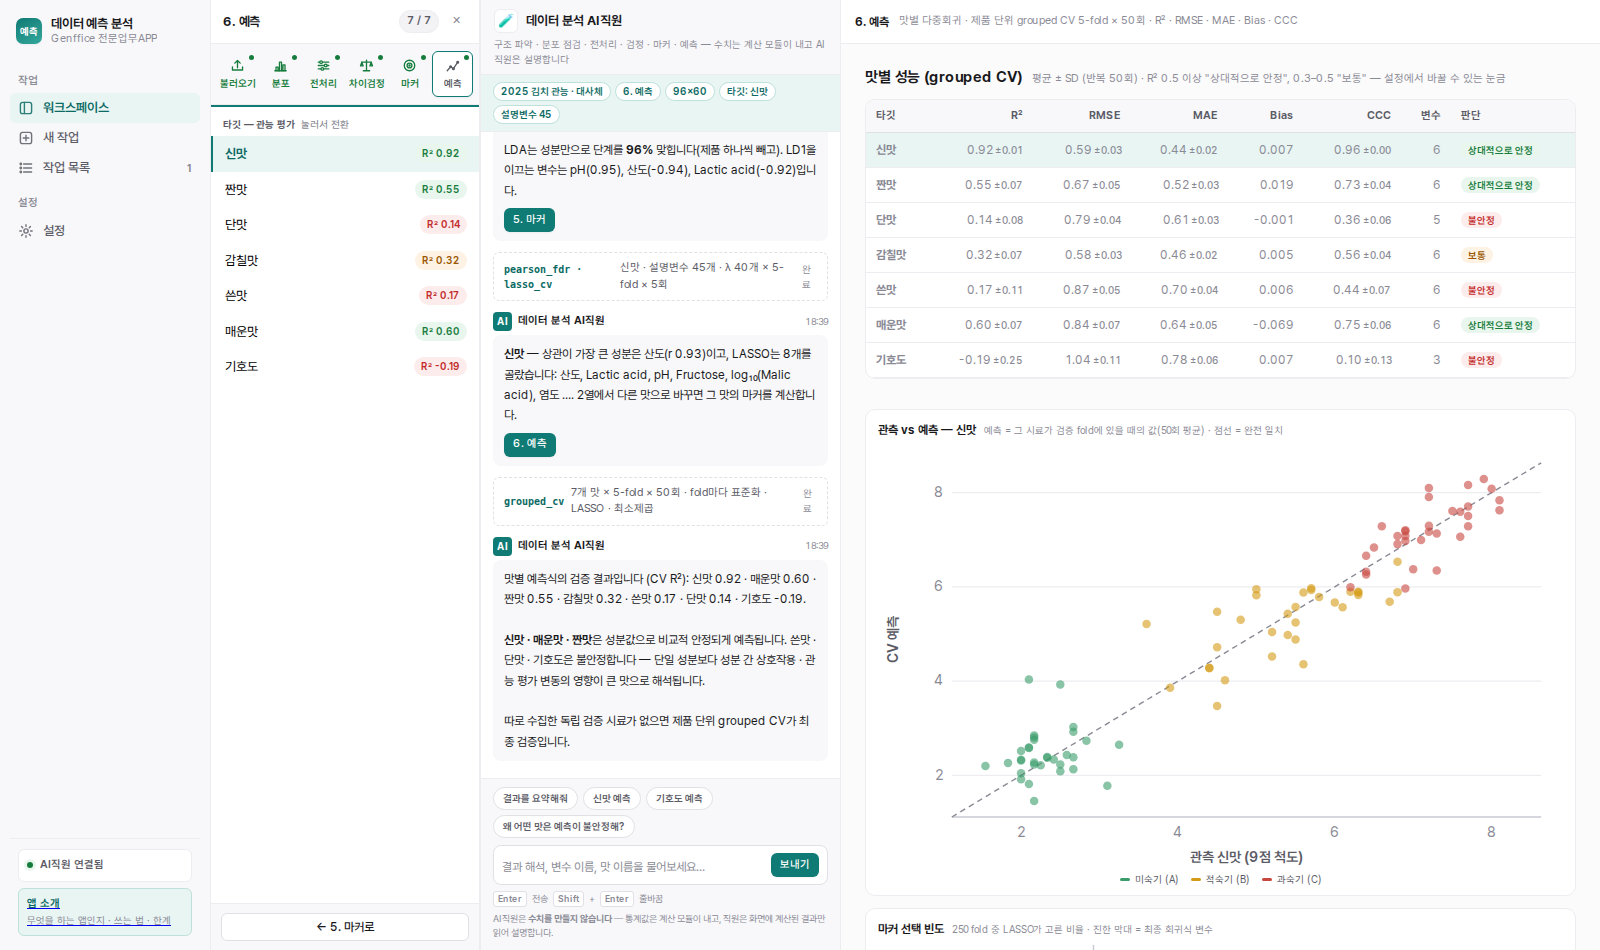Click the 타깃: 신맛 chip

pyautogui.click(x=747, y=91)
